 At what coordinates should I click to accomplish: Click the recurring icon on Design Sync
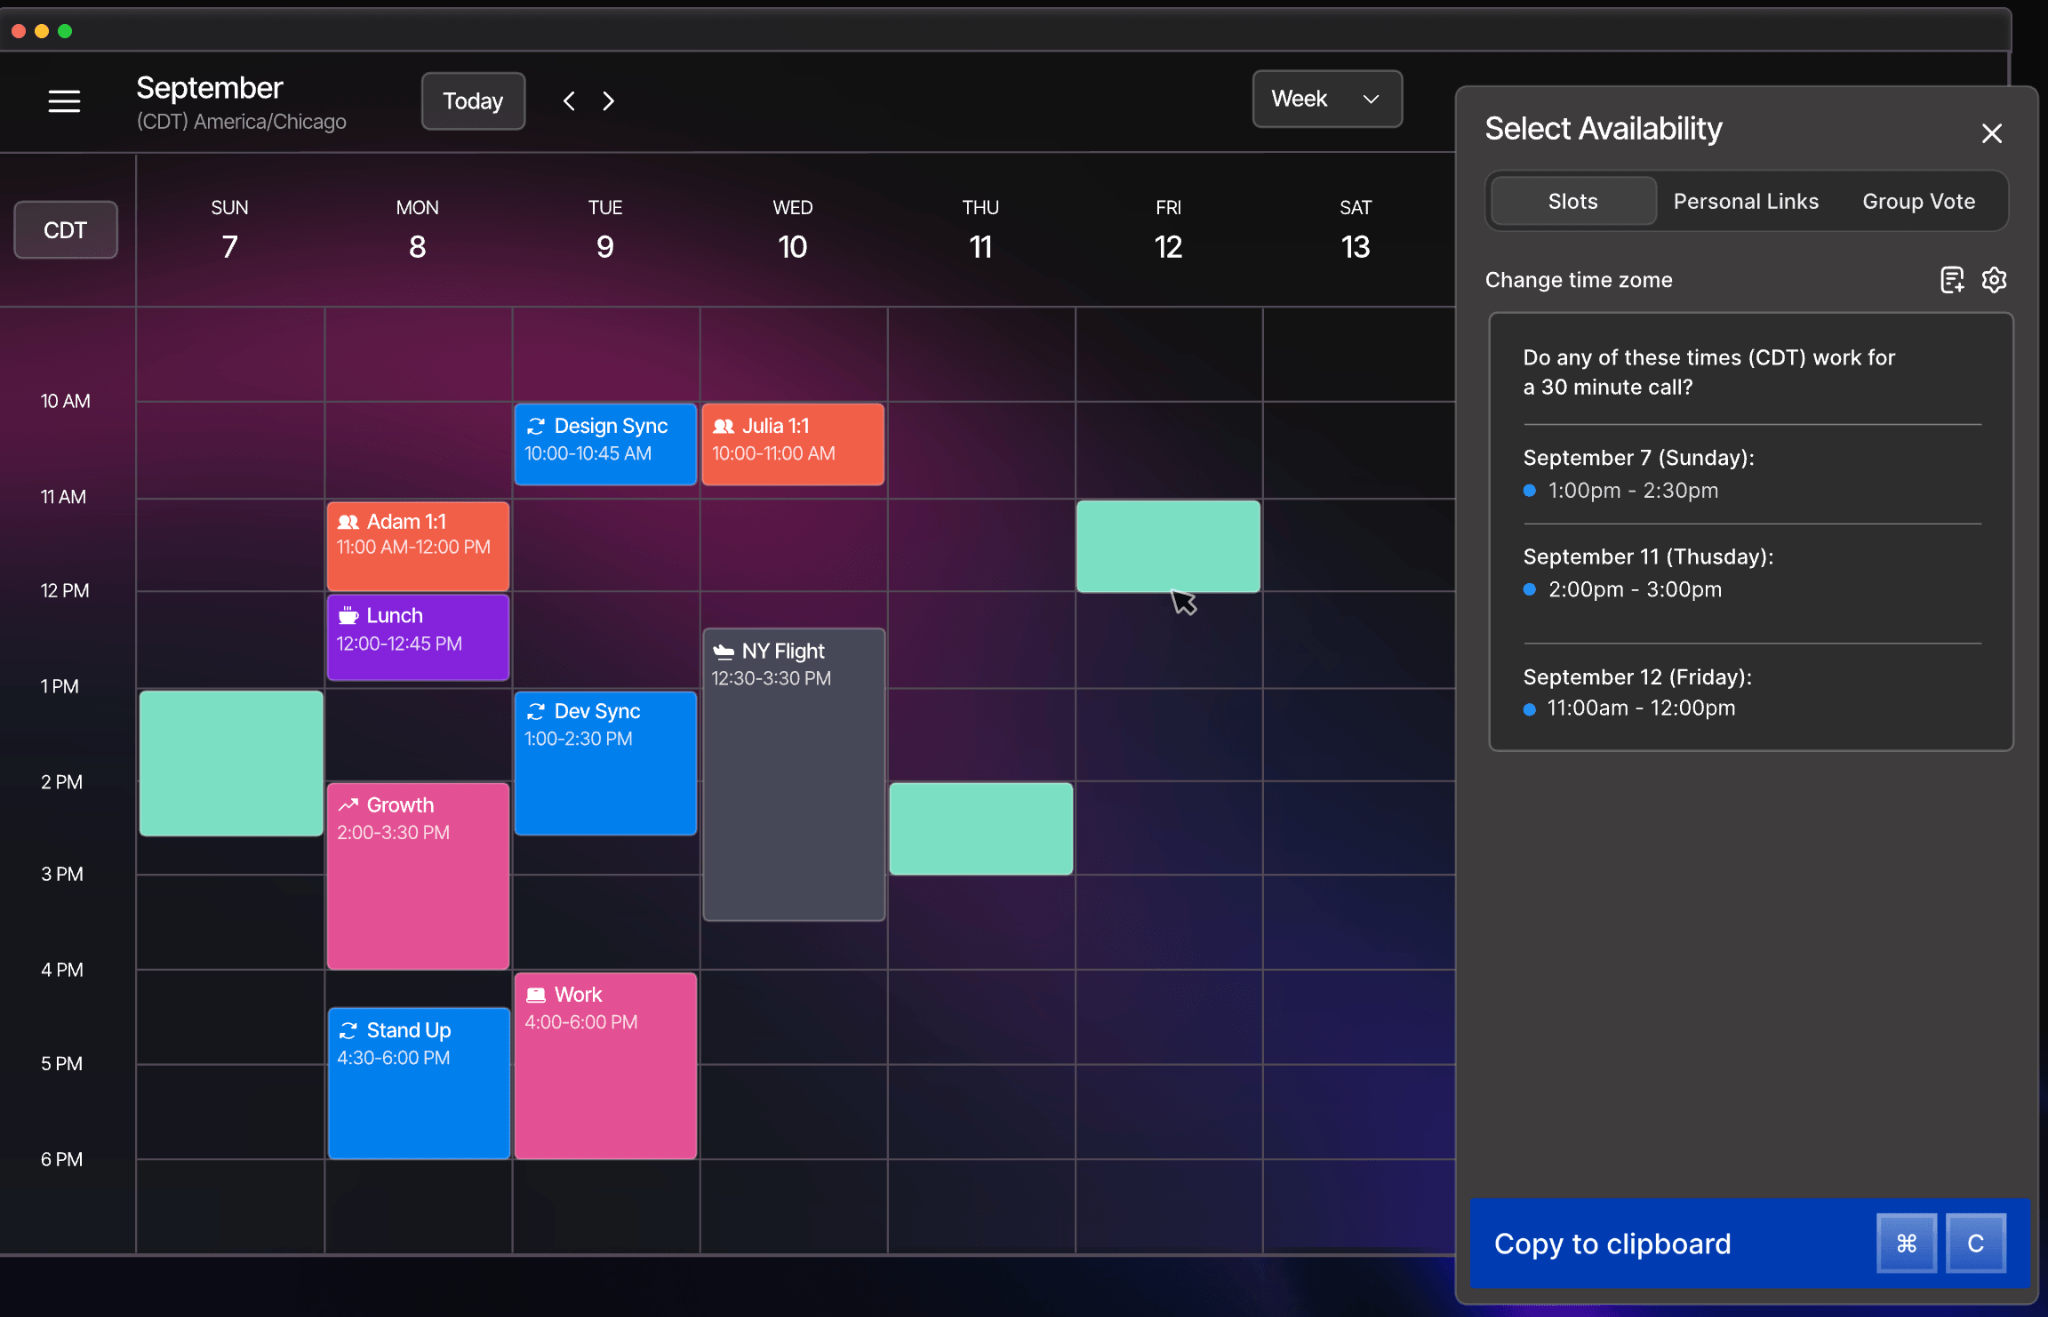(536, 426)
